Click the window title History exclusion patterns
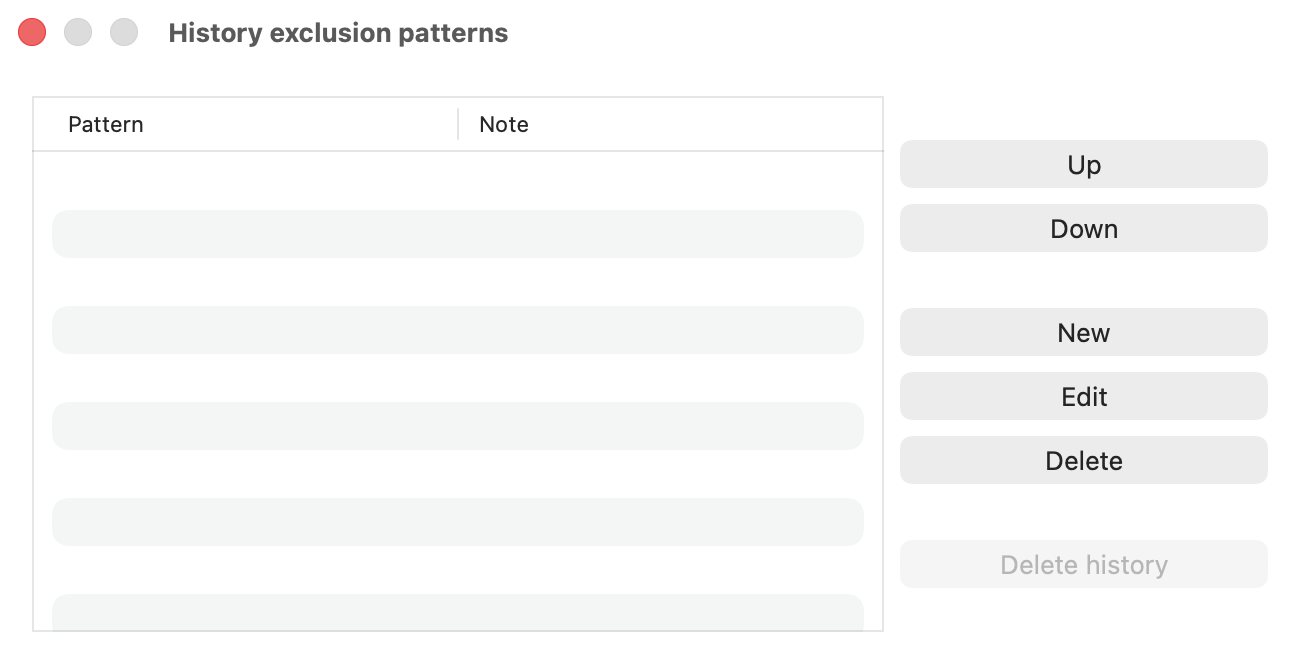Viewport: 1300px width, 664px height. click(x=338, y=33)
